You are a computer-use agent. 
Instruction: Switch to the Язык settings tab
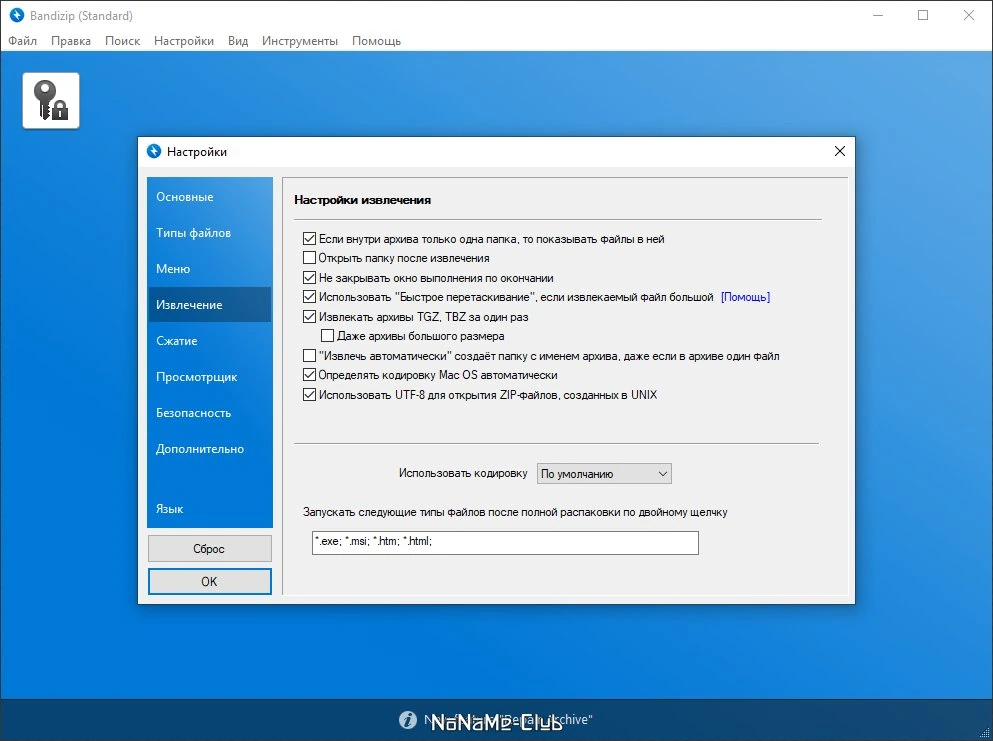tap(210, 509)
